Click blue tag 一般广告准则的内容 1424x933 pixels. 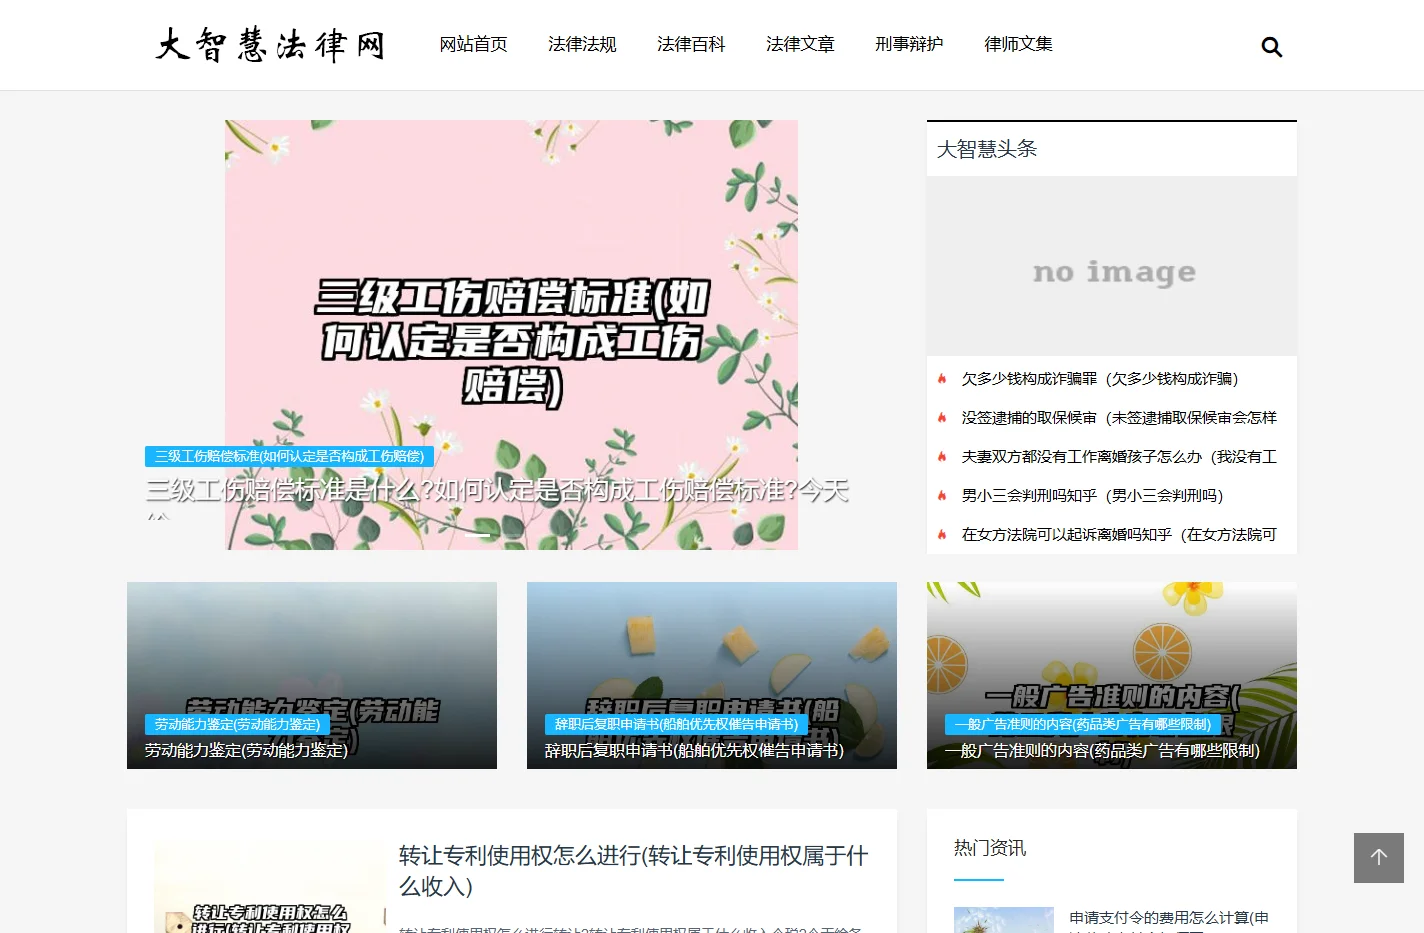click(x=1083, y=724)
